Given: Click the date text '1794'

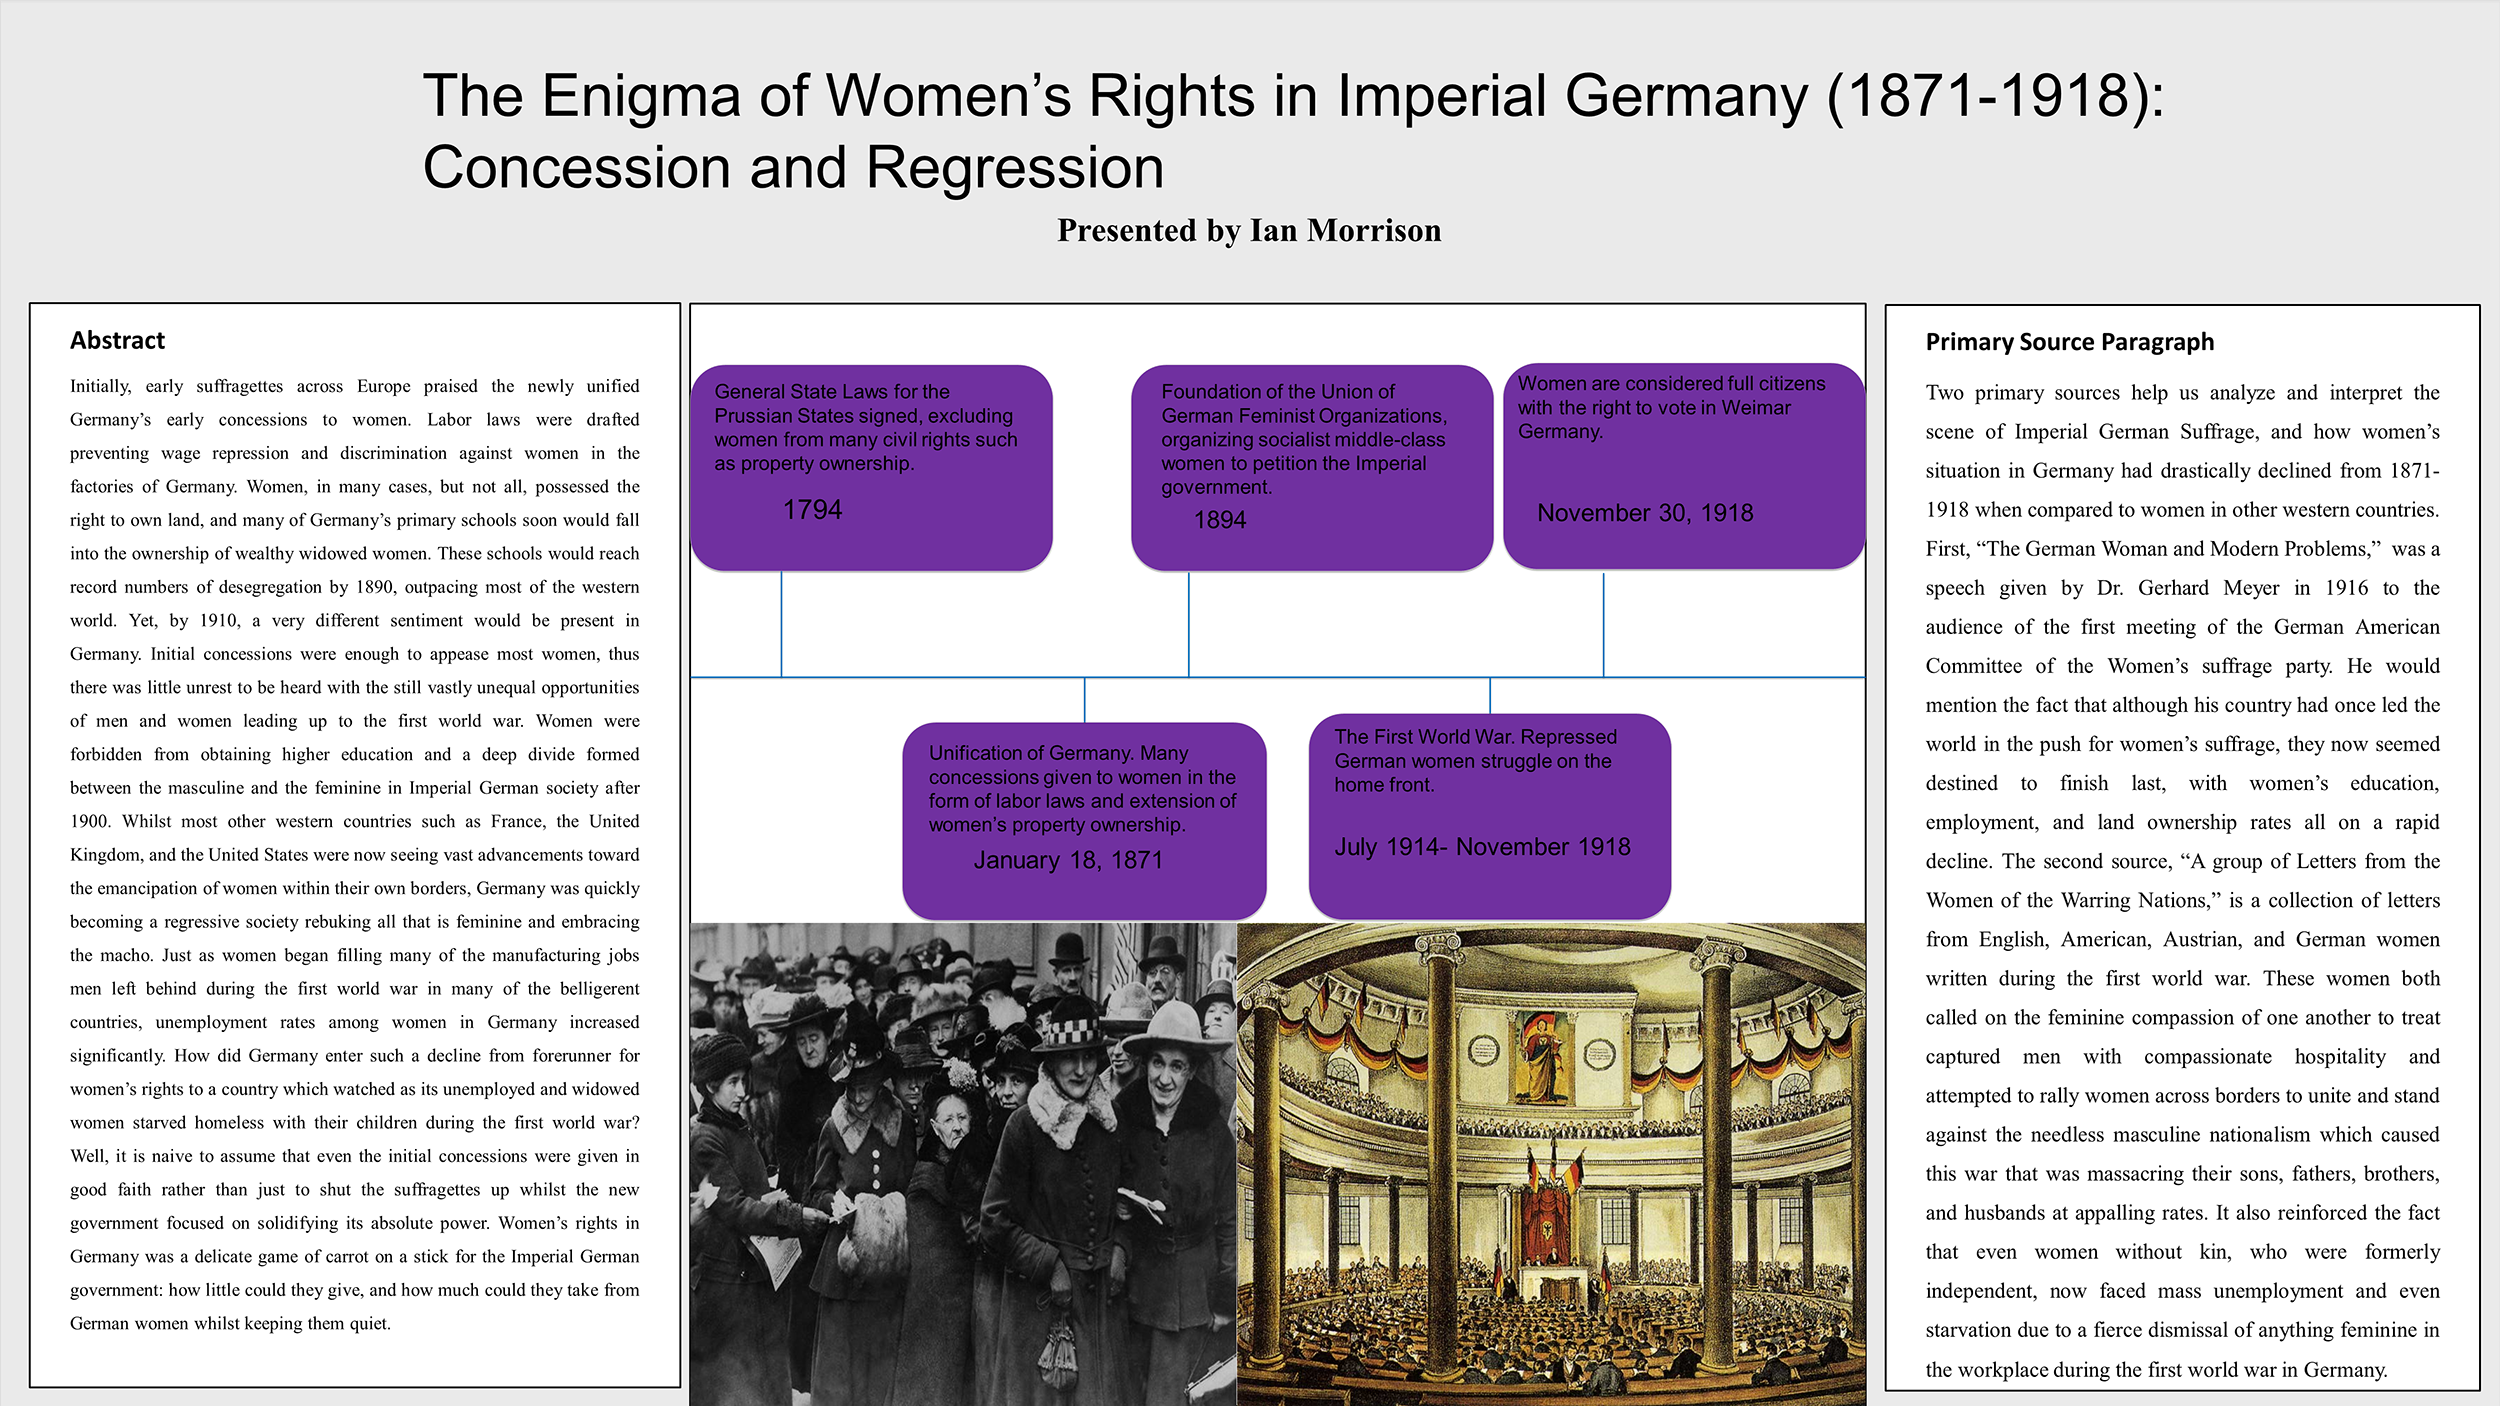Looking at the screenshot, I should pos(812,510).
